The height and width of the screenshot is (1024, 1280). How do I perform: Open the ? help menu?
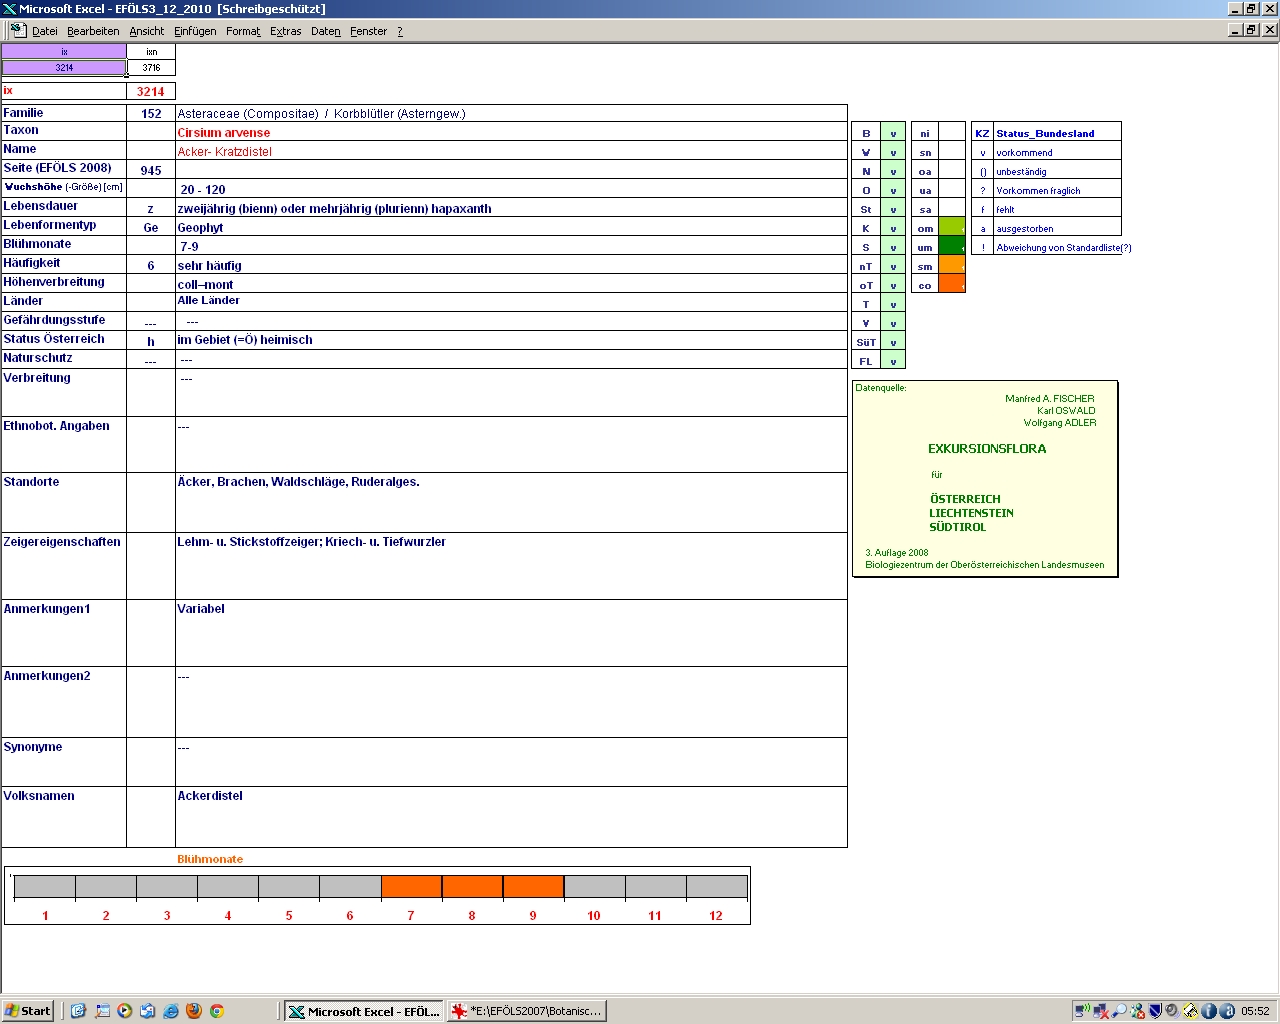coord(400,31)
